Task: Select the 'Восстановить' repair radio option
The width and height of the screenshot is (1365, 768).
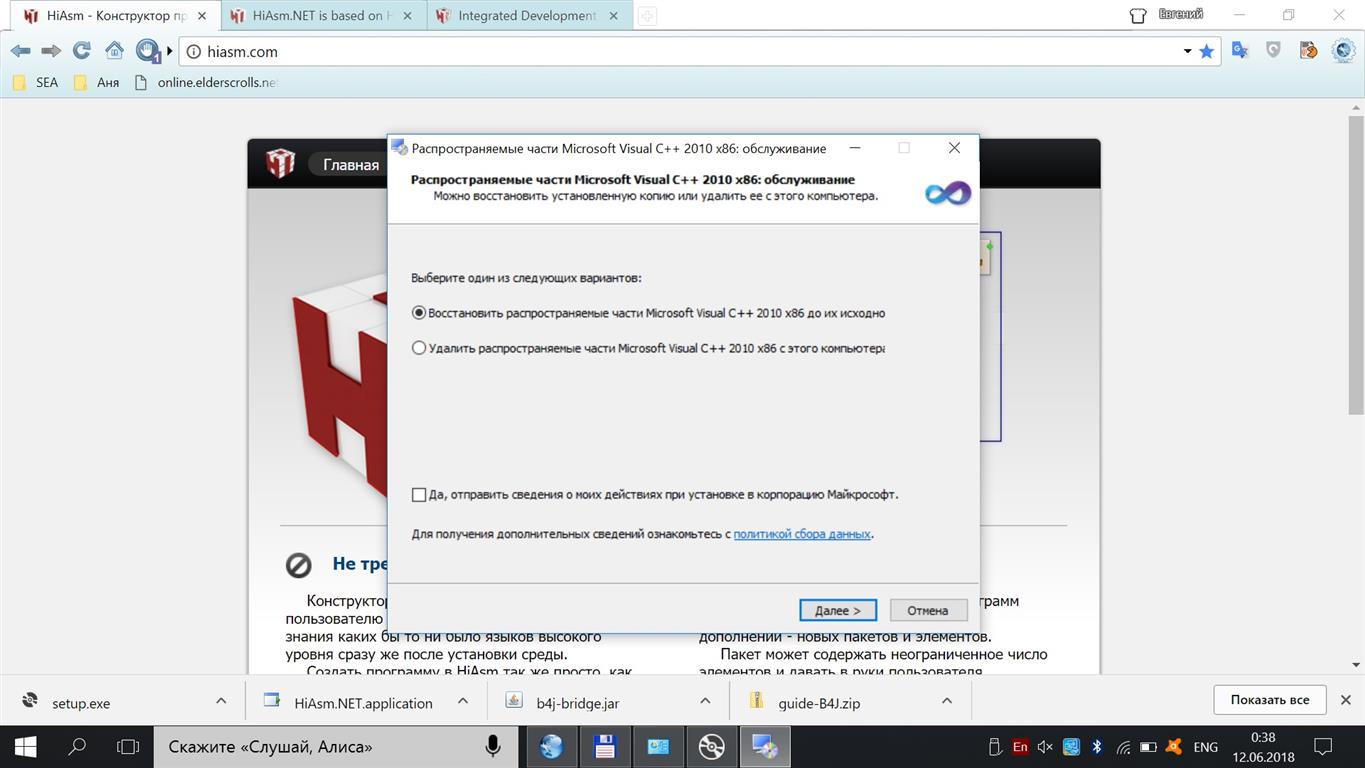Action: coord(419,313)
